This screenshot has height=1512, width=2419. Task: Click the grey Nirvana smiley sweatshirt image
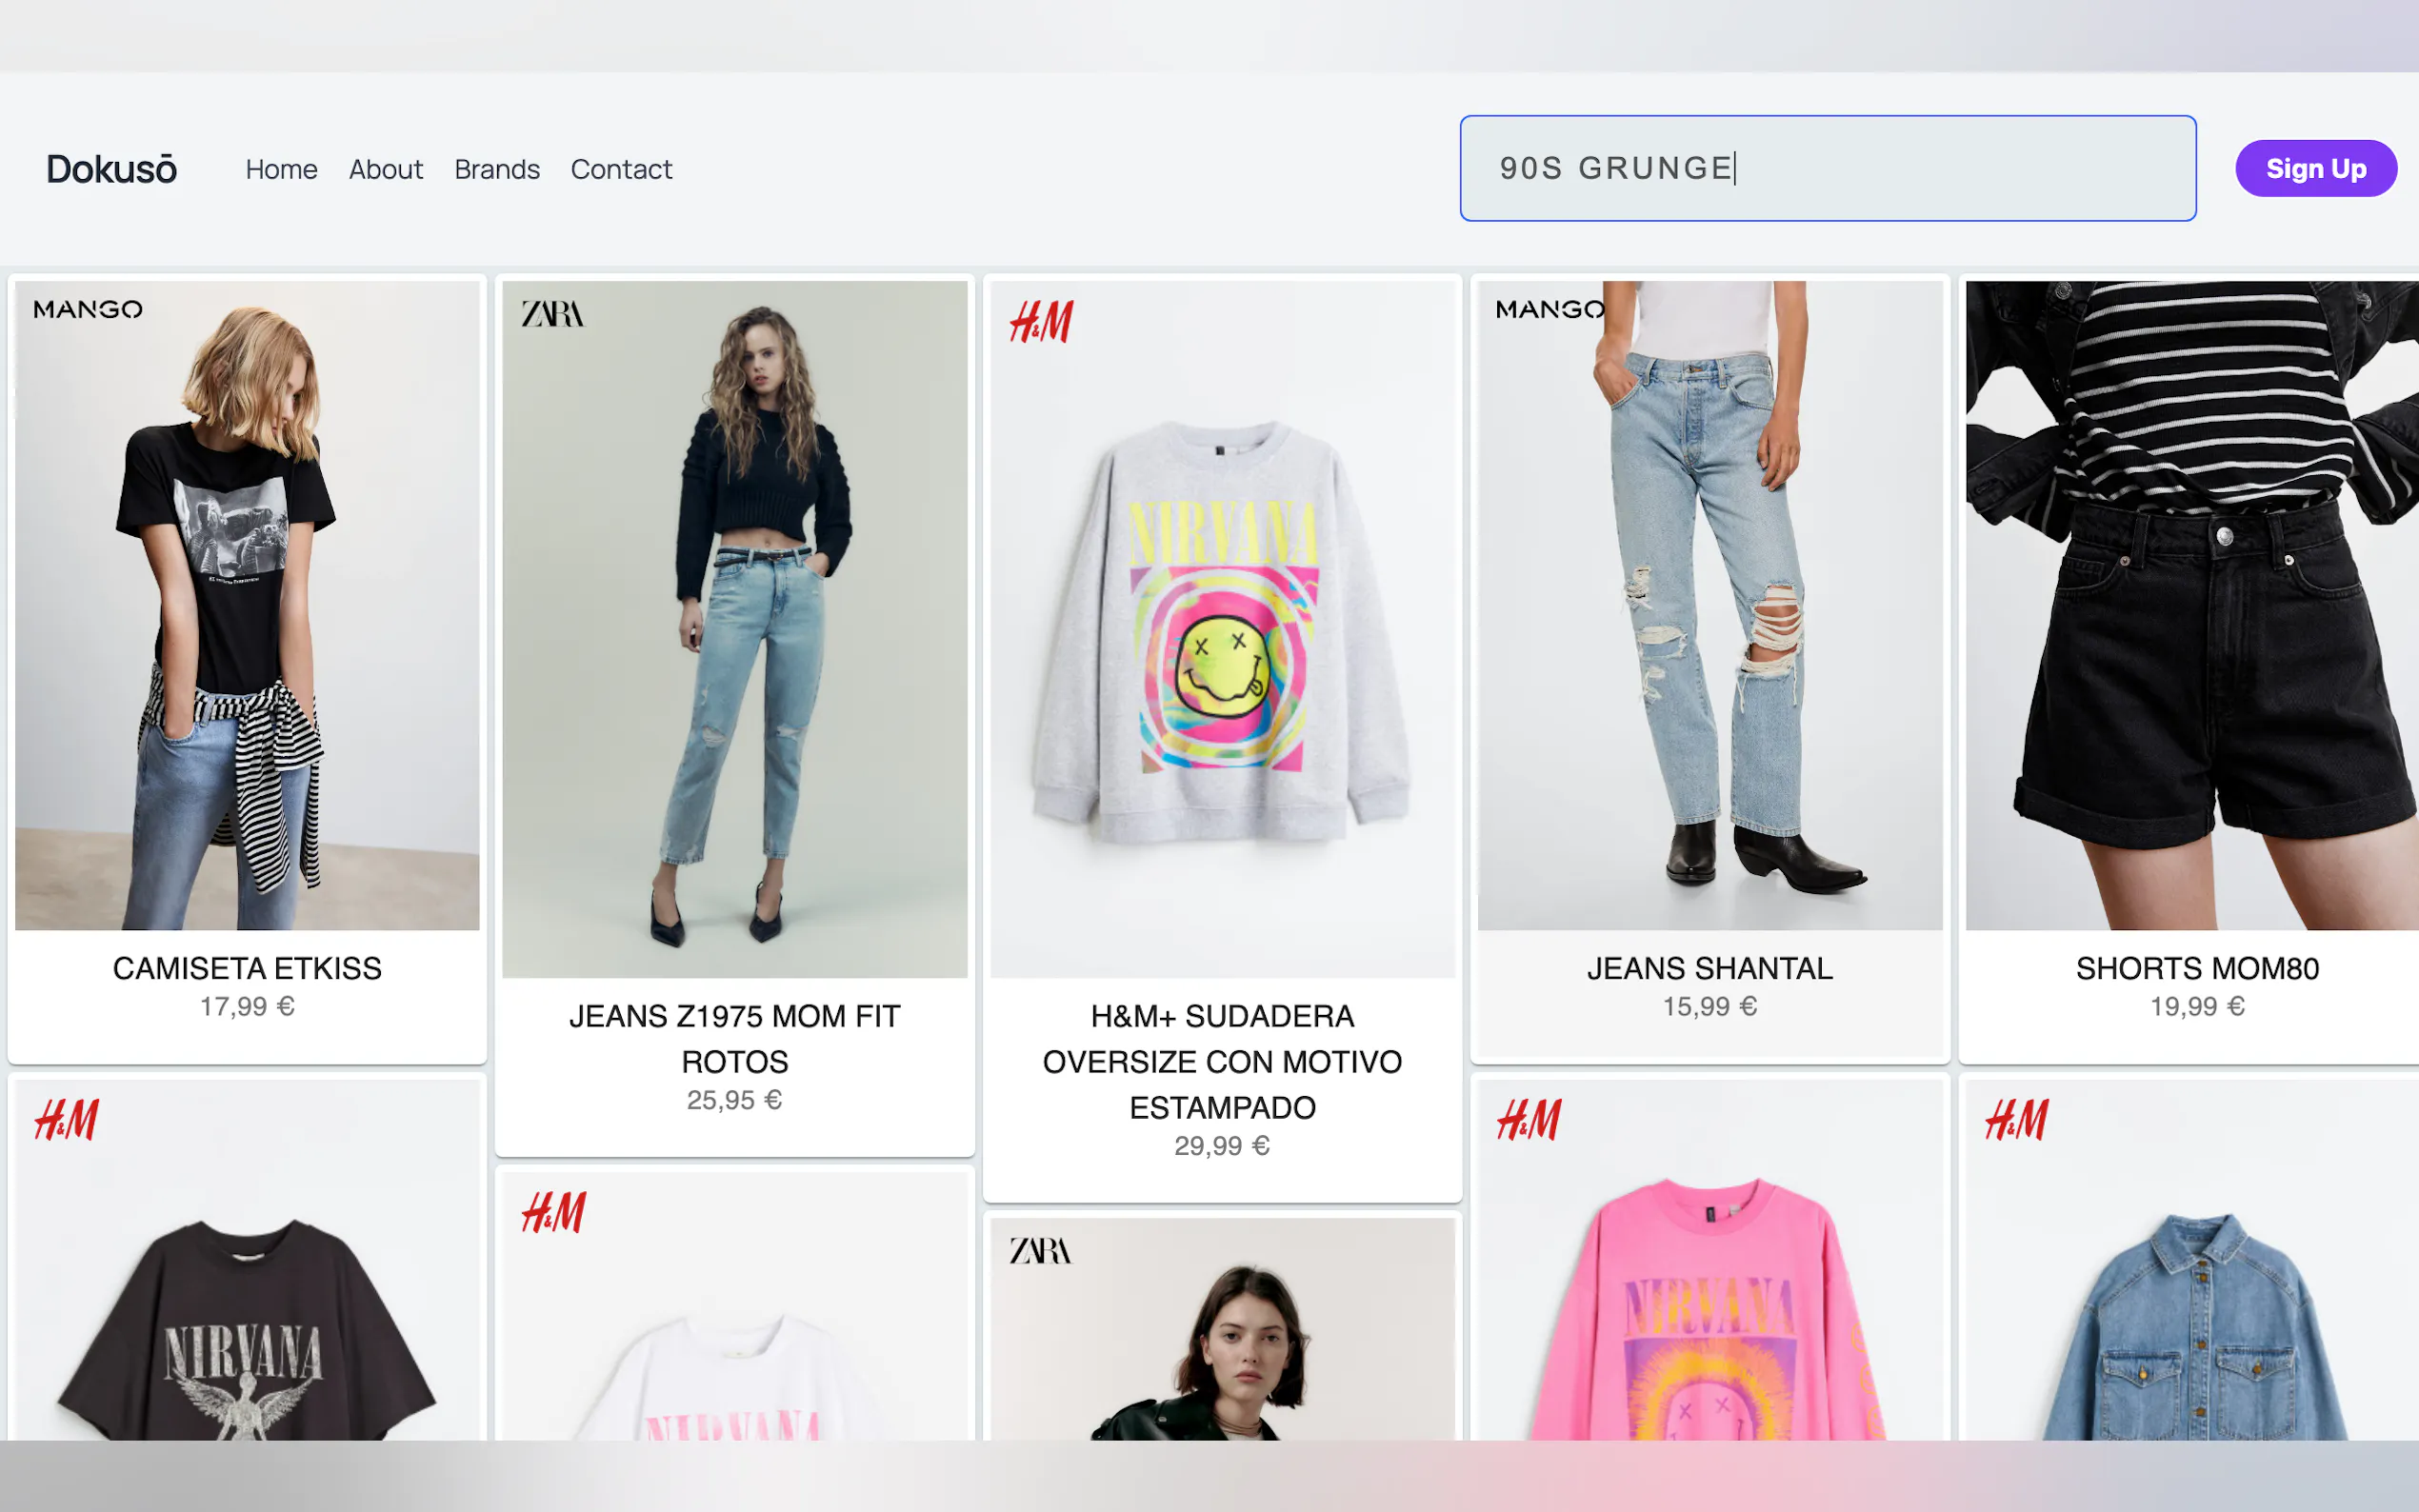click(x=1222, y=630)
